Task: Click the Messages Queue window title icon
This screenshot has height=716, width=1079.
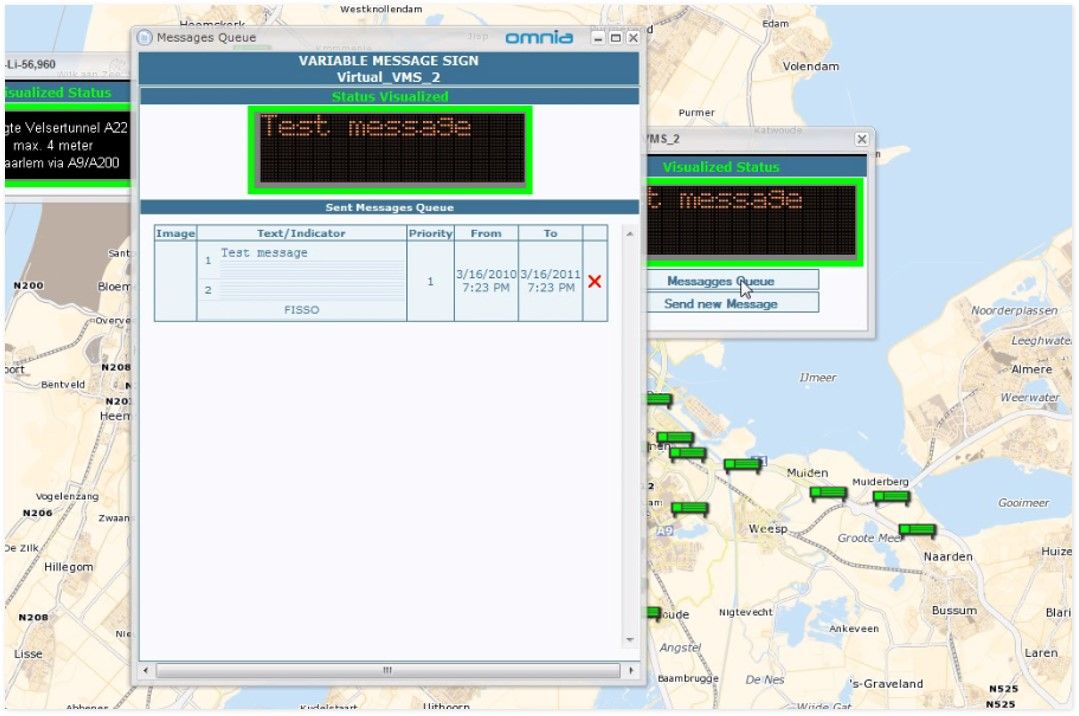Action: coord(144,38)
